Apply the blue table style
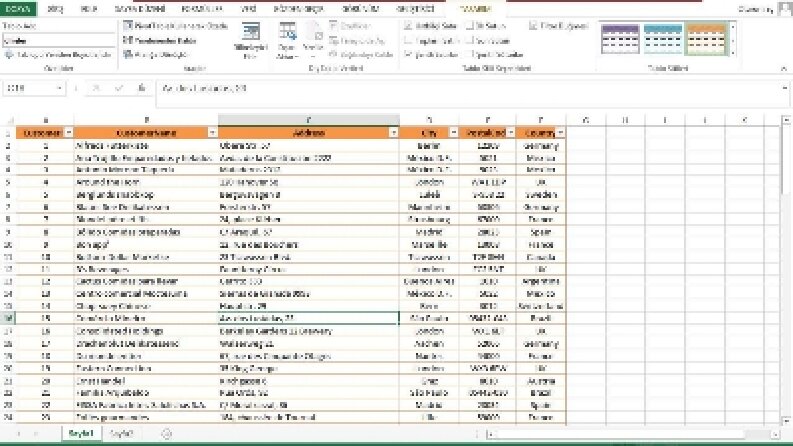The height and width of the screenshot is (446, 793). pos(663,39)
